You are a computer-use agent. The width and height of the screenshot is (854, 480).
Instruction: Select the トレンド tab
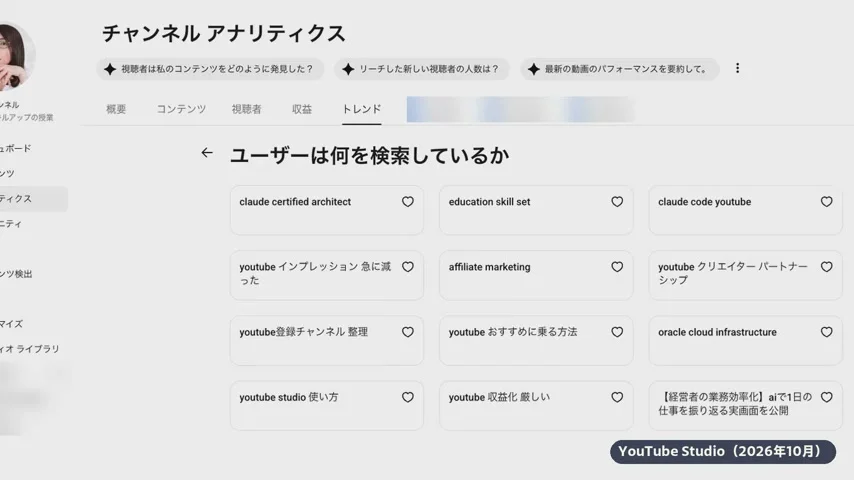tap(362, 109)
